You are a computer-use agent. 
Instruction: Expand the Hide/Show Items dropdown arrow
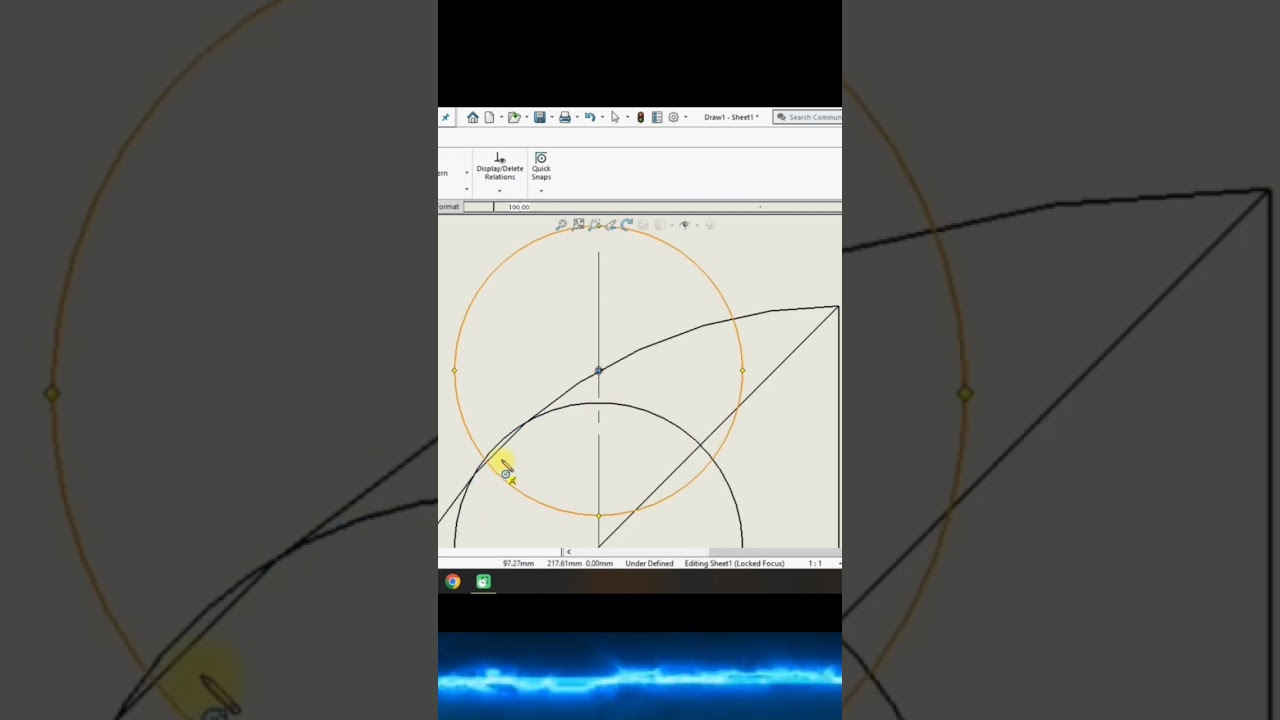click(x=697, y=225)
